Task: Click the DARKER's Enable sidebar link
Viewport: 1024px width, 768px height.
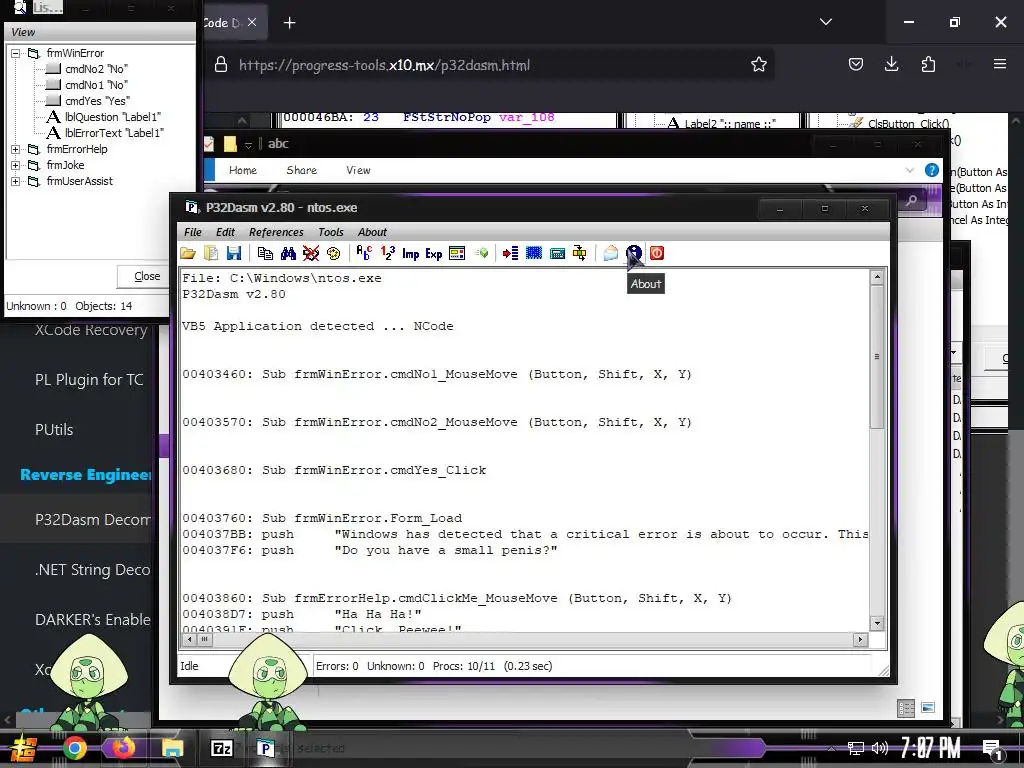Action: pos(93,620)
